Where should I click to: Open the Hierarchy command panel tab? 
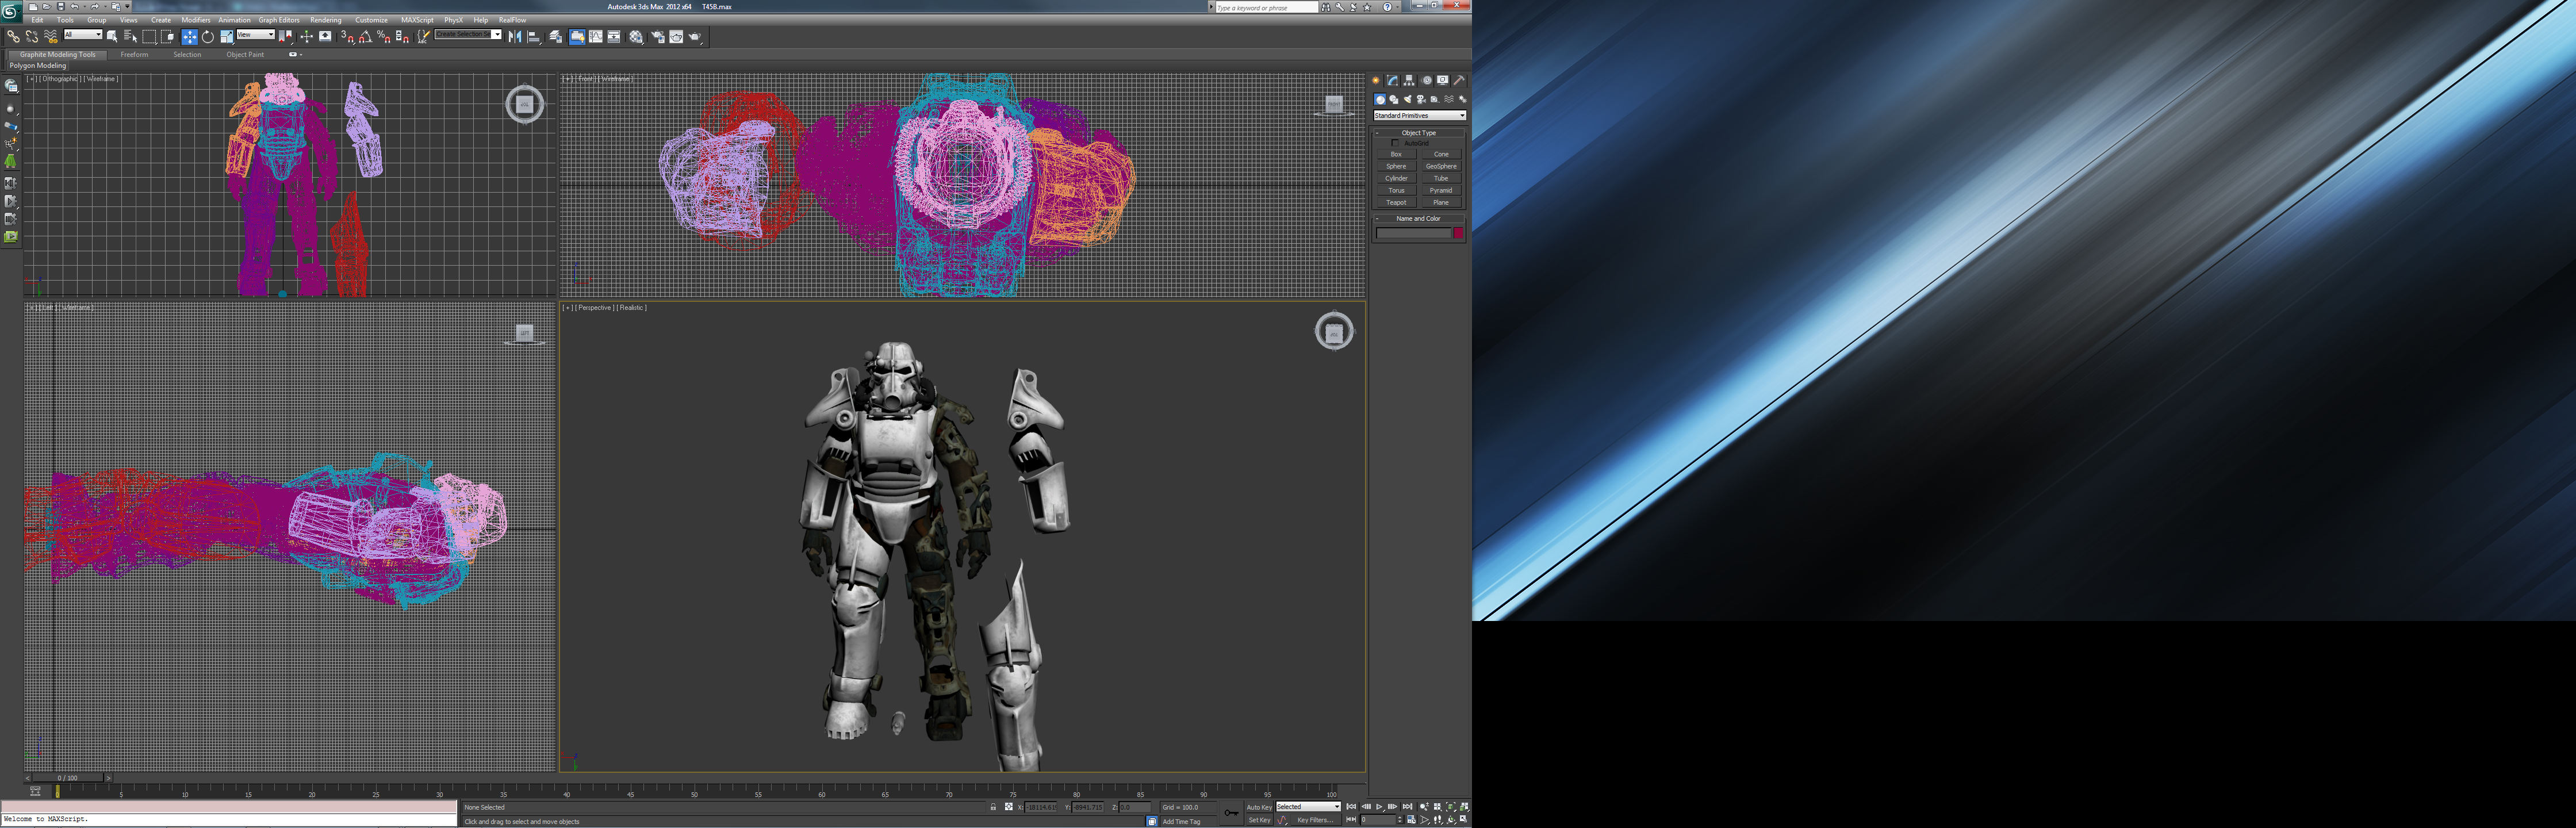[x=1409, y=80]
